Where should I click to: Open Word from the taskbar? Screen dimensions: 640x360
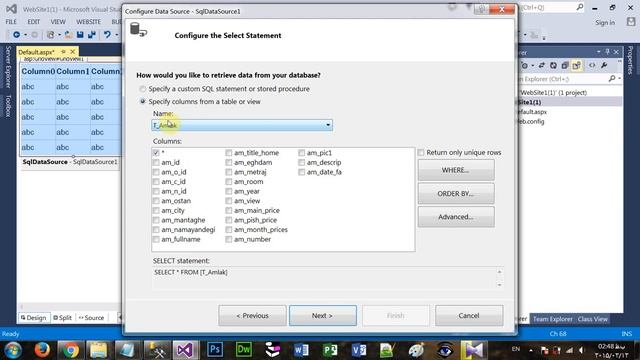[301, 350]
